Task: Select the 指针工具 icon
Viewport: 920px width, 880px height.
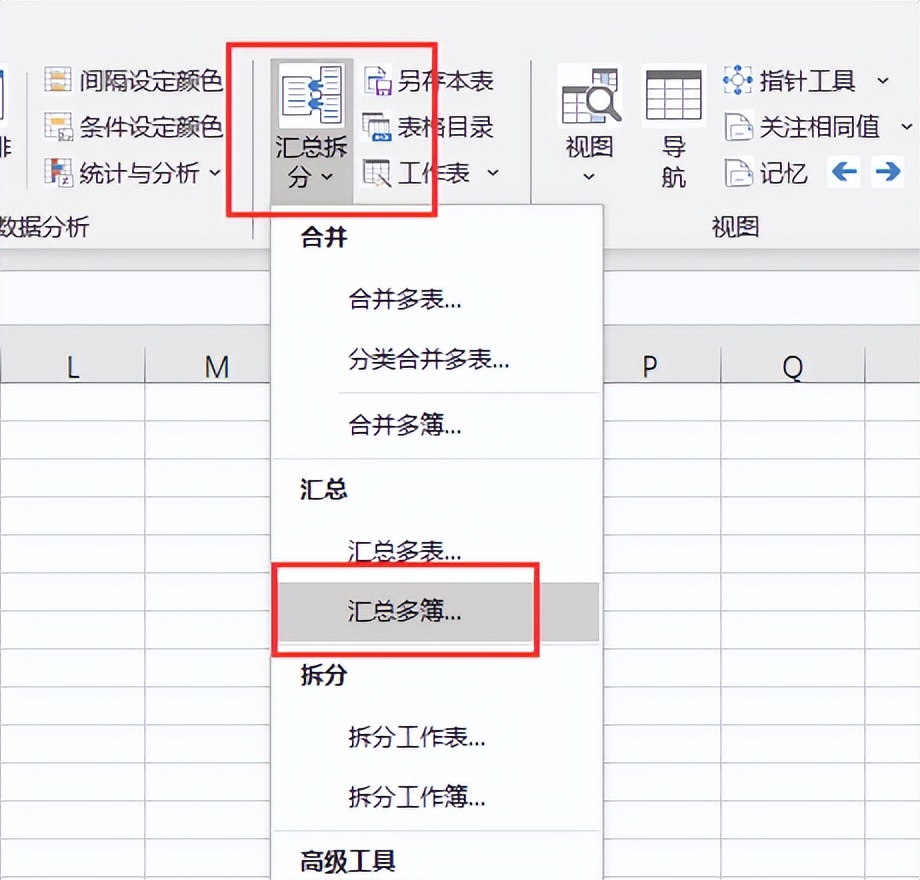Action: (x=738, y=80)
